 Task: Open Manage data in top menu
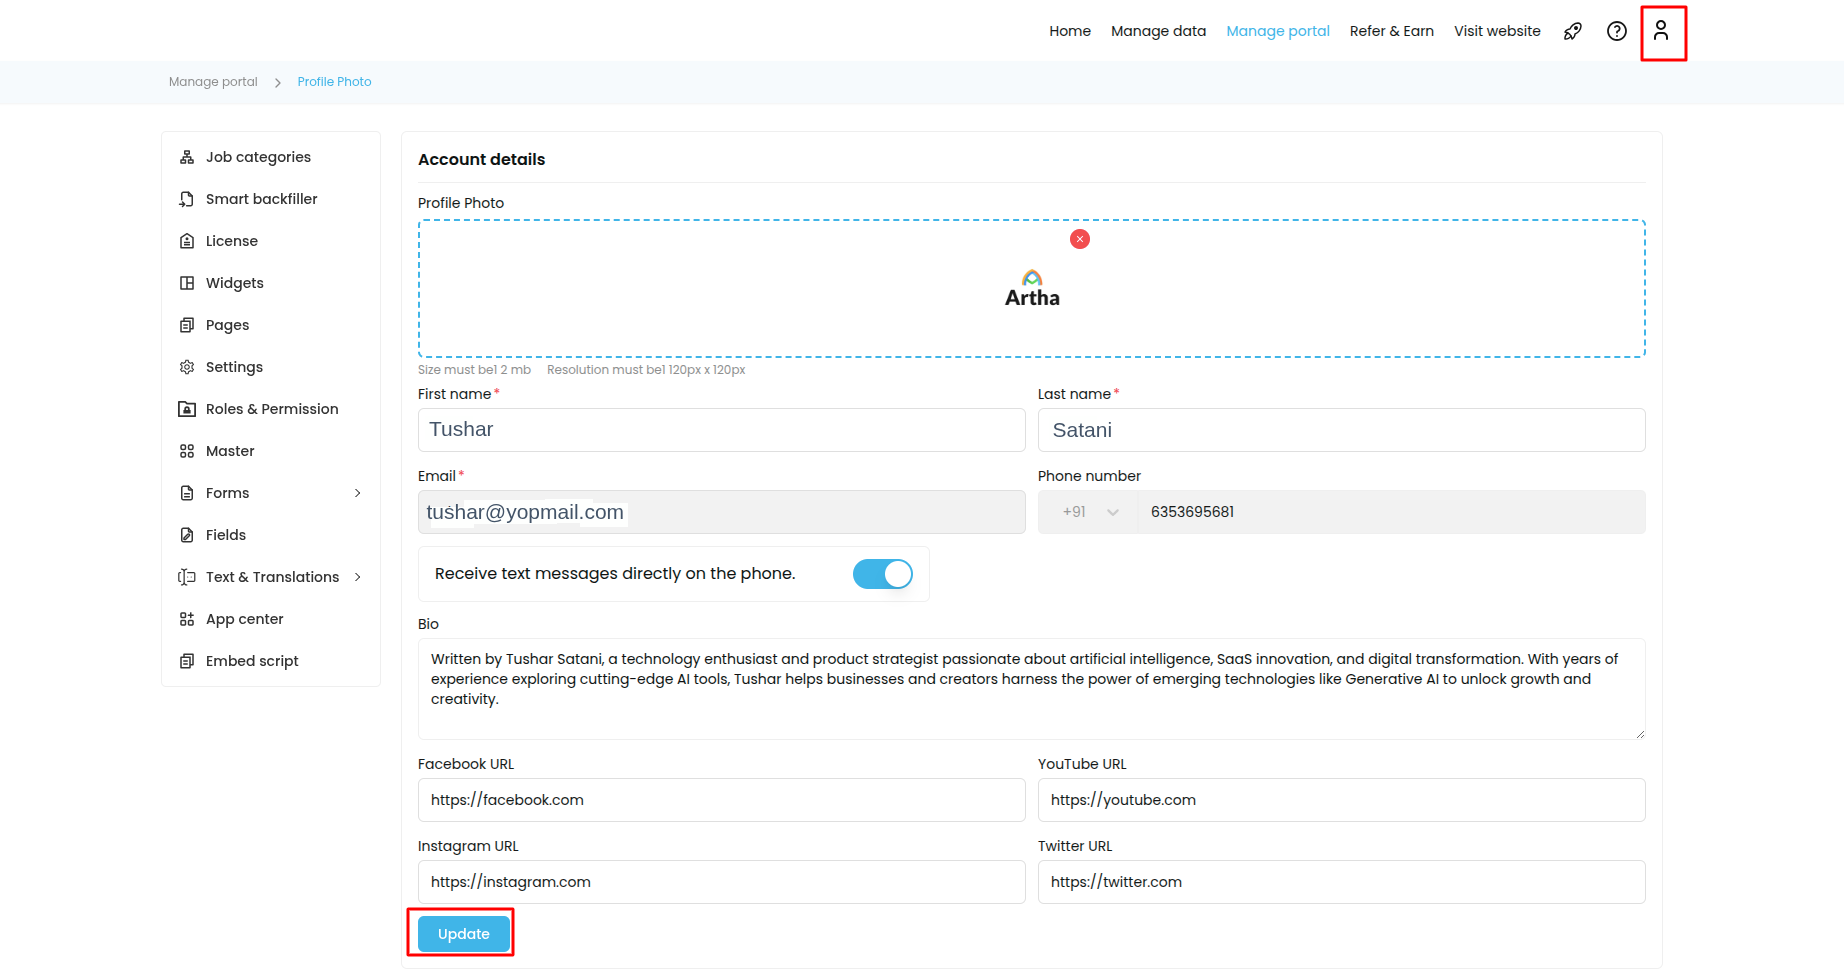pyautogui.click(x=1158, y=31)
